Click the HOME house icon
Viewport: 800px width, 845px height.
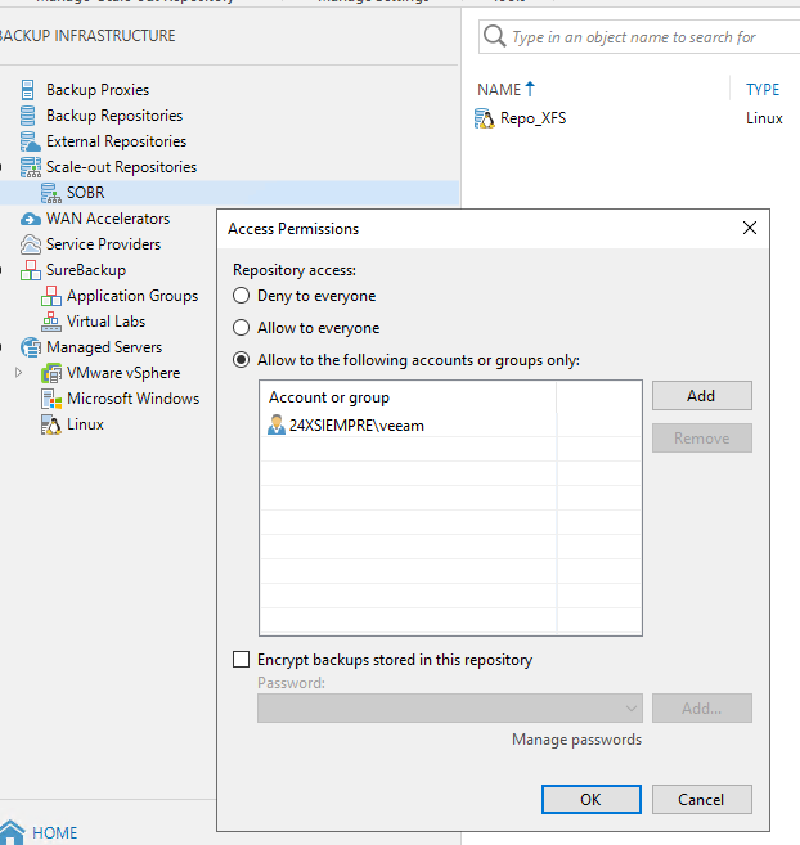tap(12, 832)
